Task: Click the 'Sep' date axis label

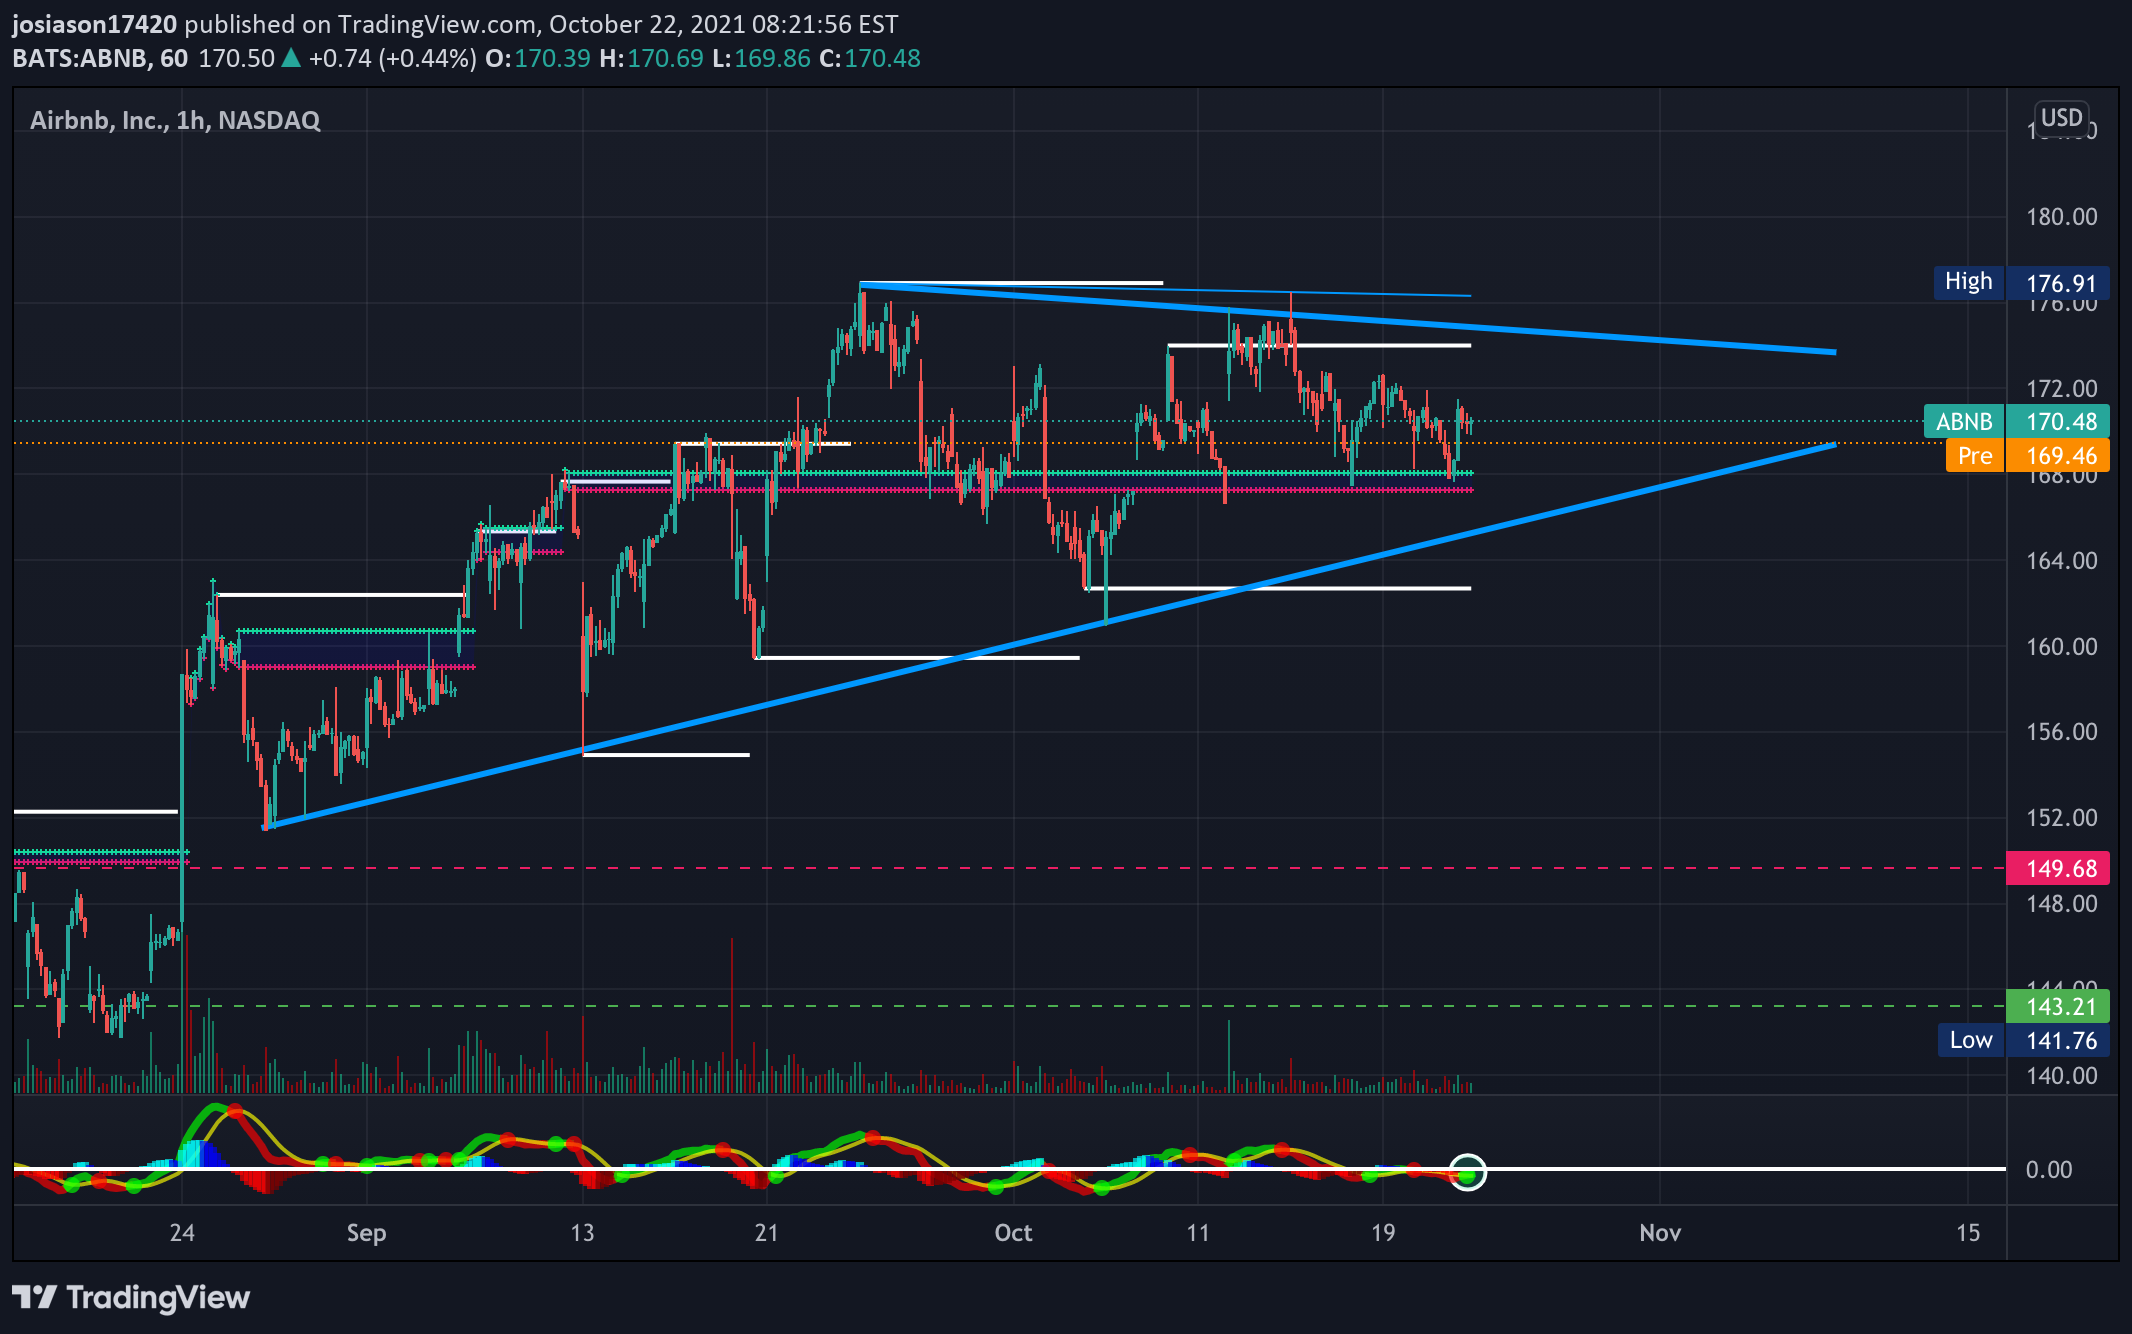Action: click(366, 1233)
